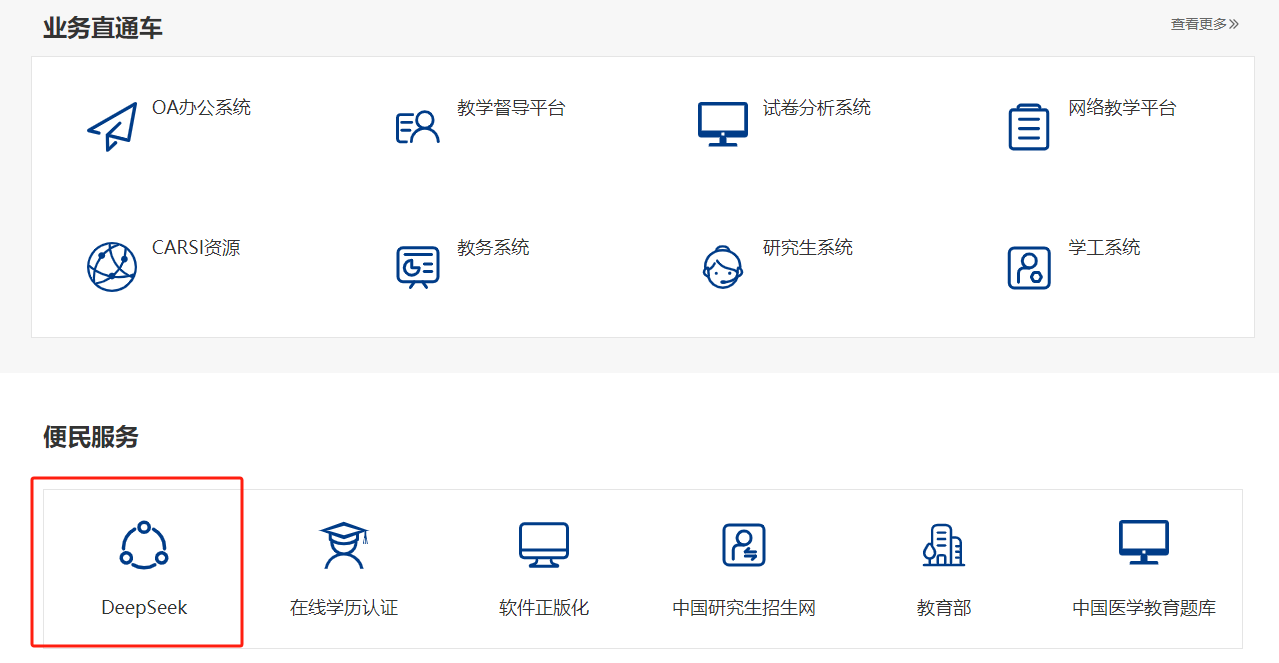Open the OA办公系统 link
Screen dimensions: 1279x663
[x=201, y=108]
